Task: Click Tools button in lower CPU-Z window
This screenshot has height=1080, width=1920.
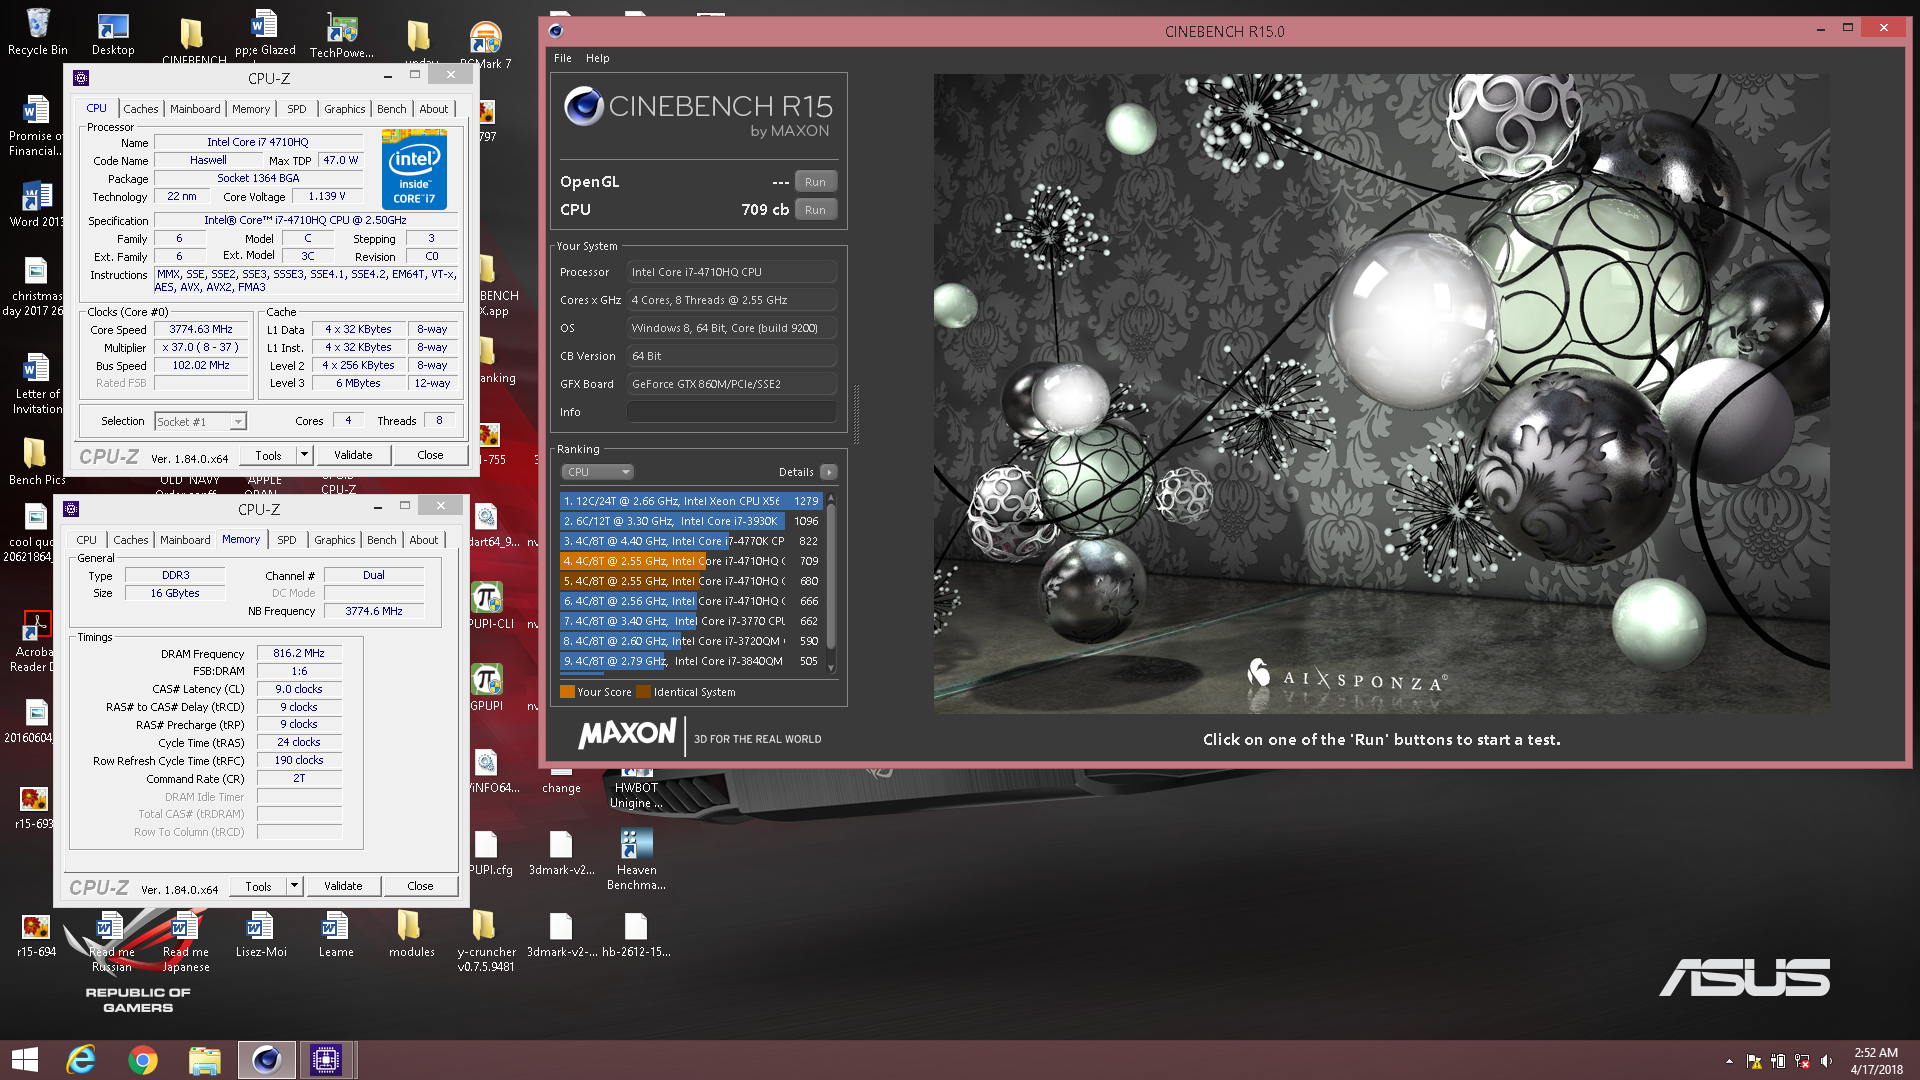Action: [258, 886]
